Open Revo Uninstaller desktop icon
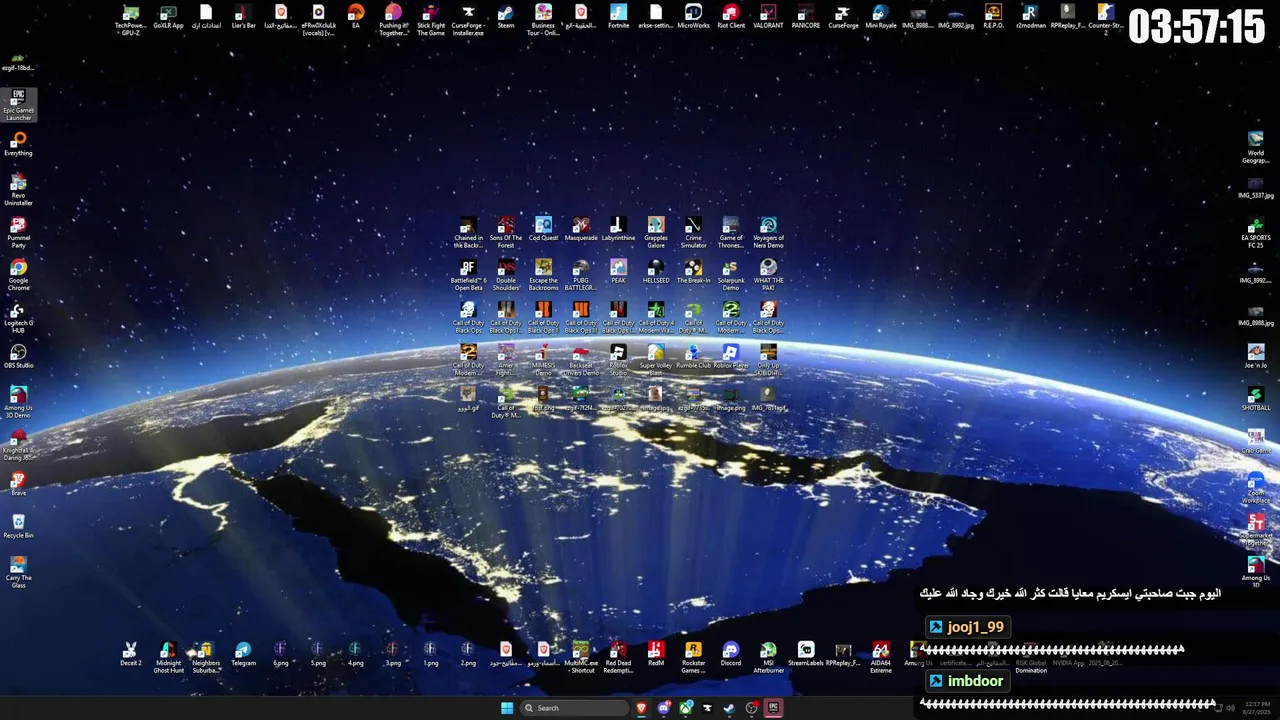The height and width of the screenshot is (720, 1280). pos(18,189)
